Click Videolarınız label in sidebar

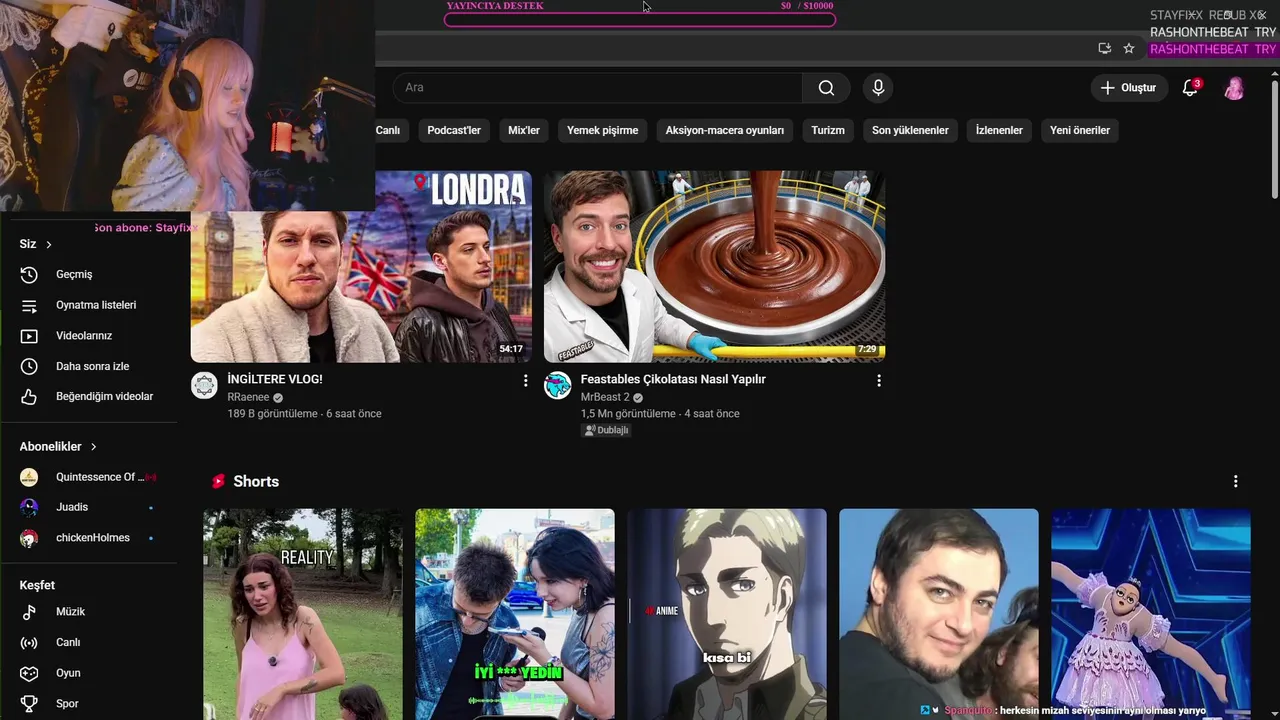click(x=84, y=336)
